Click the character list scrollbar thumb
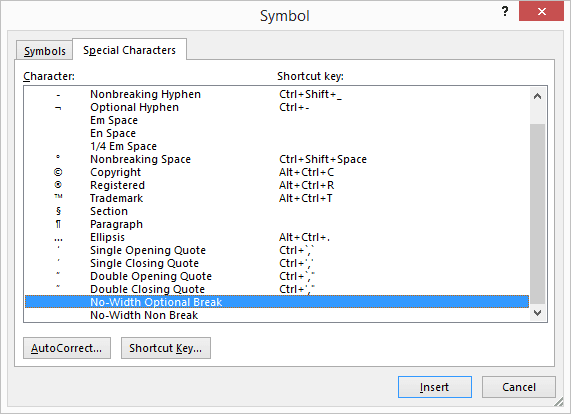The height and width of the screenshot is (414, 571). (x=537, y=214)
